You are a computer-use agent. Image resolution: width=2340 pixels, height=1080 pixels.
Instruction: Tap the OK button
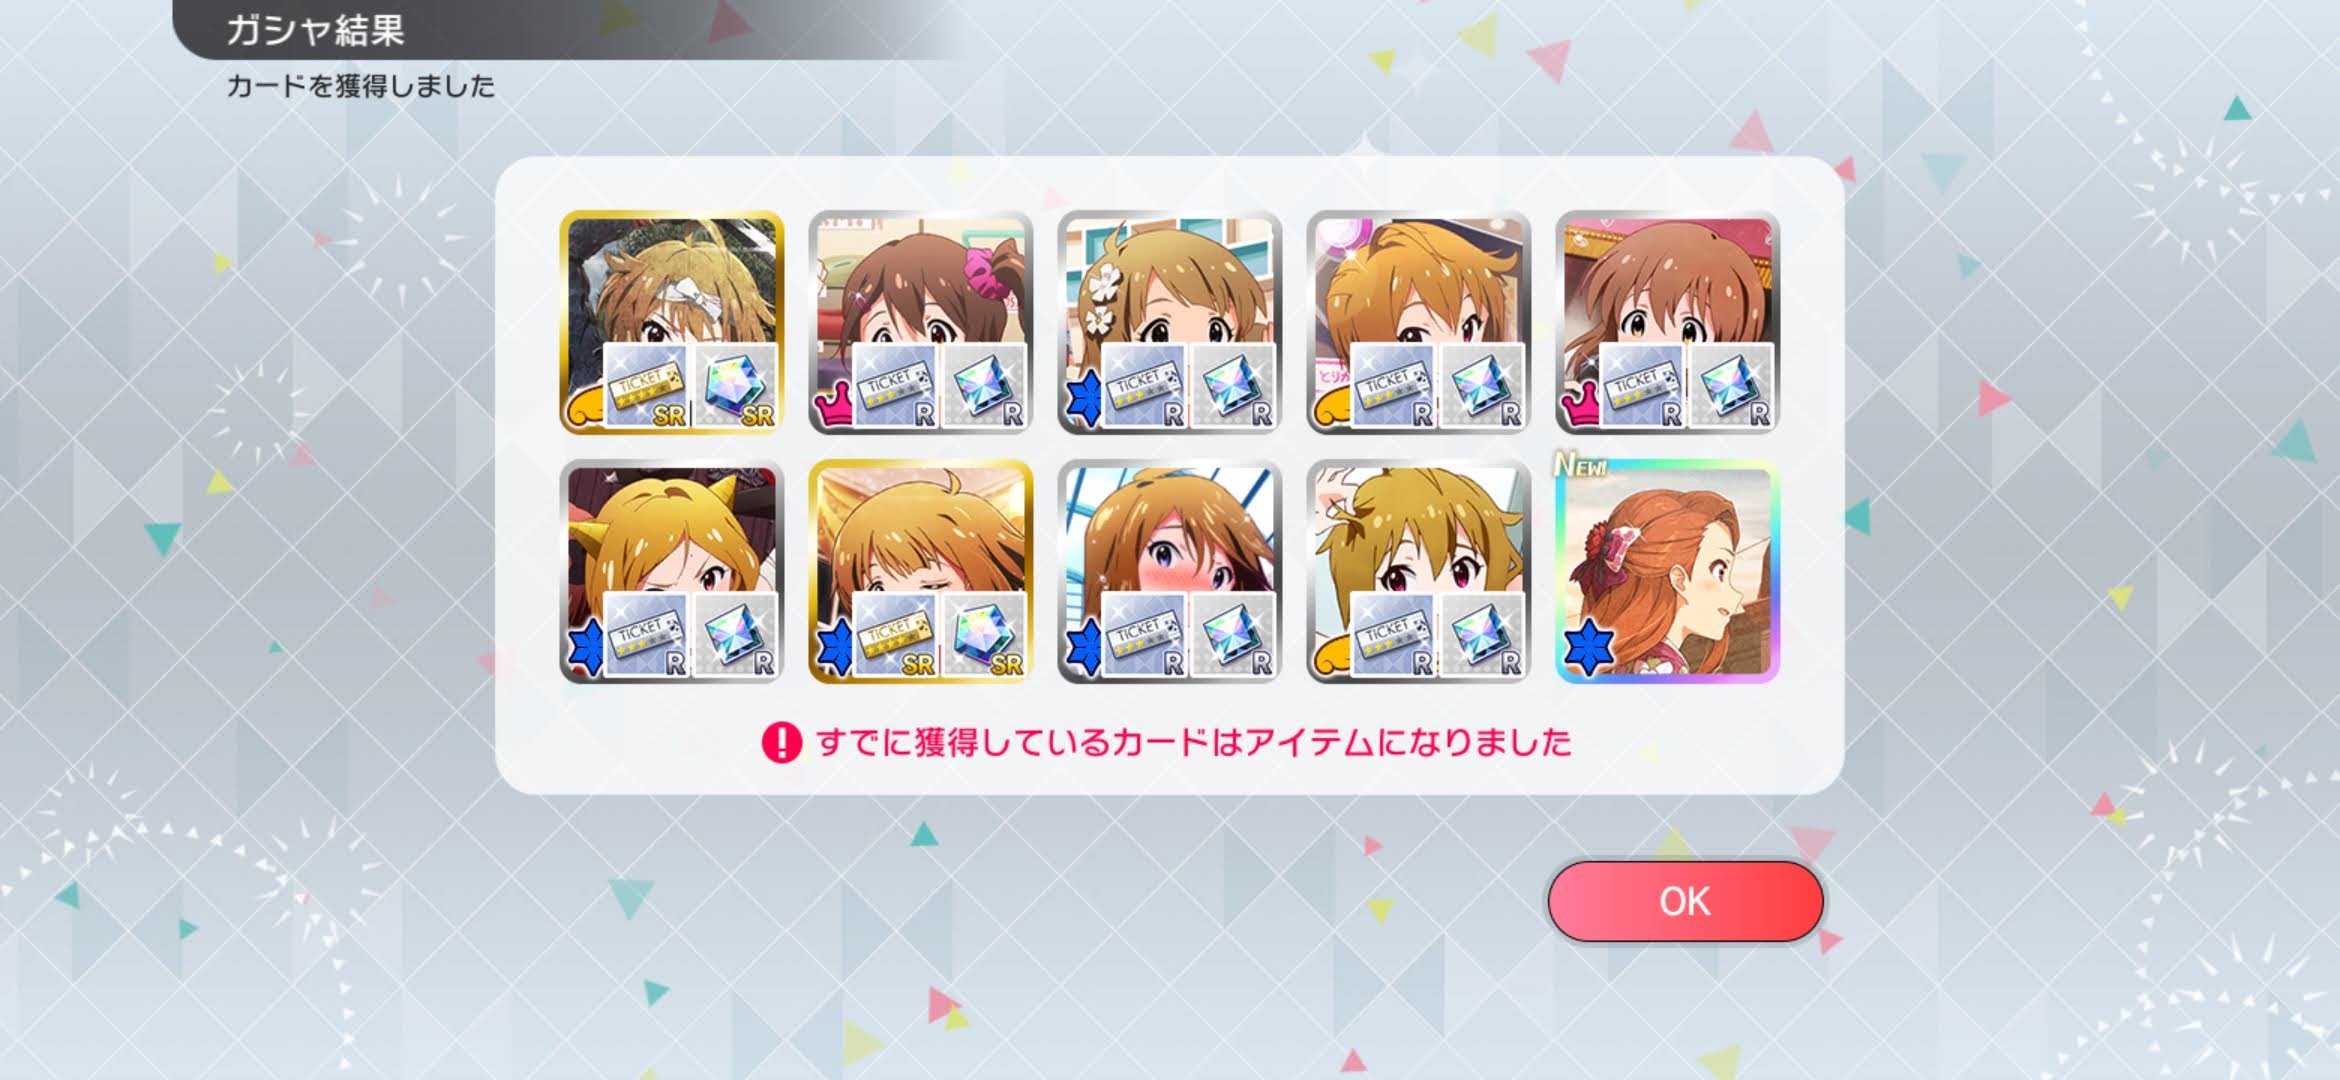click(x=1685, y=901)
